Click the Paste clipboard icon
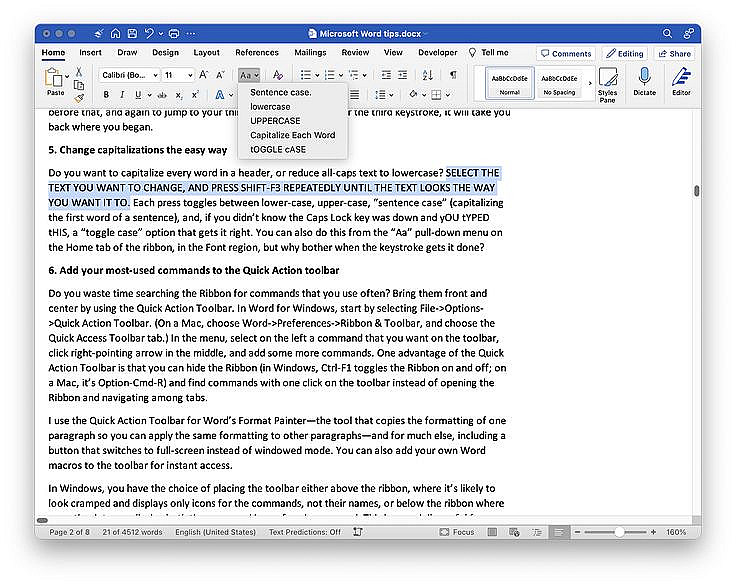Image resolution: width=736 pixels, height=585 pixels. click(x=54, y=77)
